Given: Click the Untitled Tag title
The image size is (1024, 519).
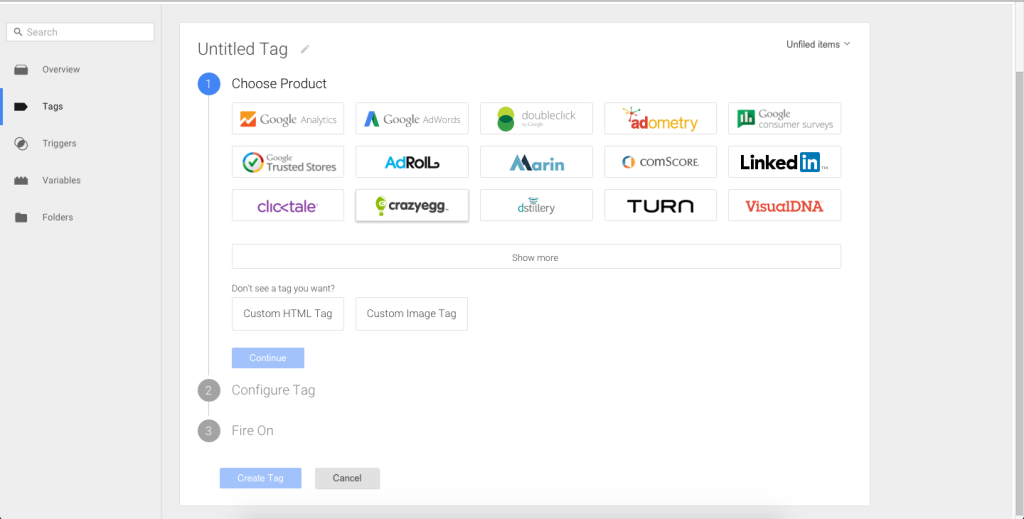Looking at the screenshot, I should [242, 50].
